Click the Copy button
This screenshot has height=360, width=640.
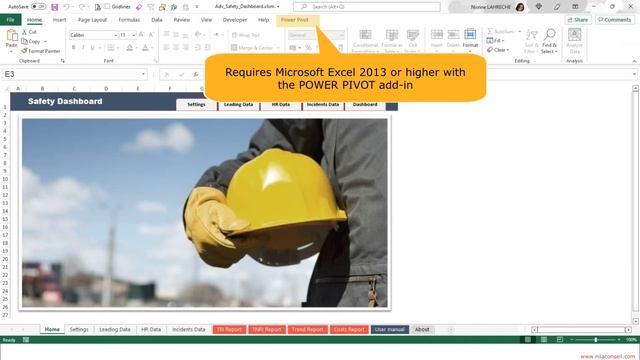point(31,41)
